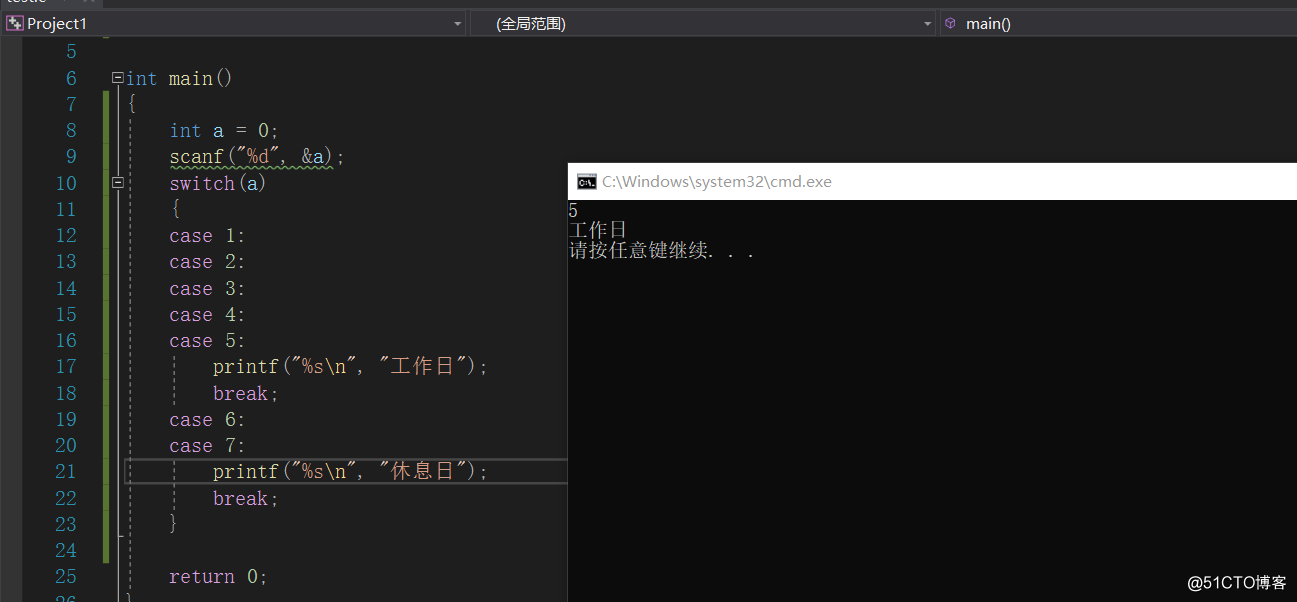Click the printf line containing 休息日
The width and height of the screenshot is (1297, 602).
[351, 471]
